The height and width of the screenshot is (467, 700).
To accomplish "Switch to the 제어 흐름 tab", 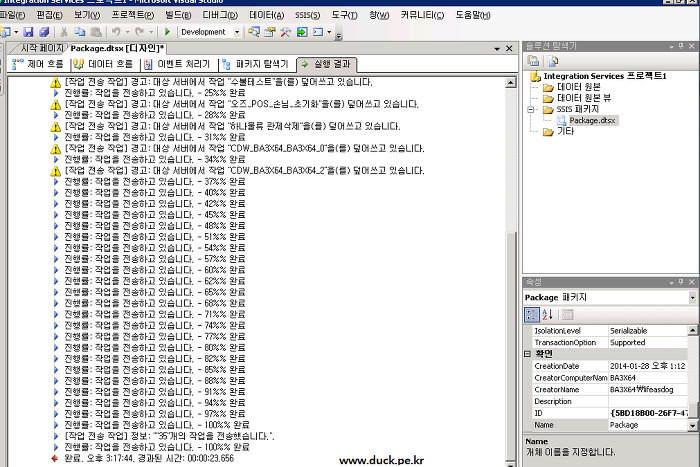I will 38,64.
